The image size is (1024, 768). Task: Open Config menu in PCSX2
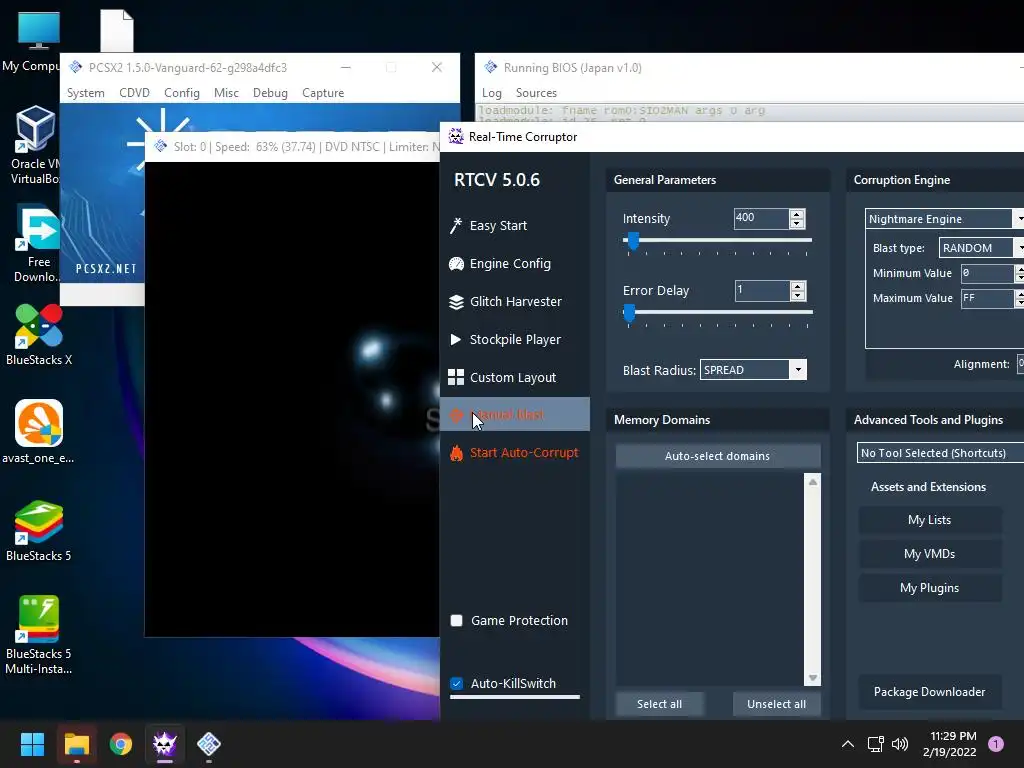pyautogui.click(x=182, y=93)
